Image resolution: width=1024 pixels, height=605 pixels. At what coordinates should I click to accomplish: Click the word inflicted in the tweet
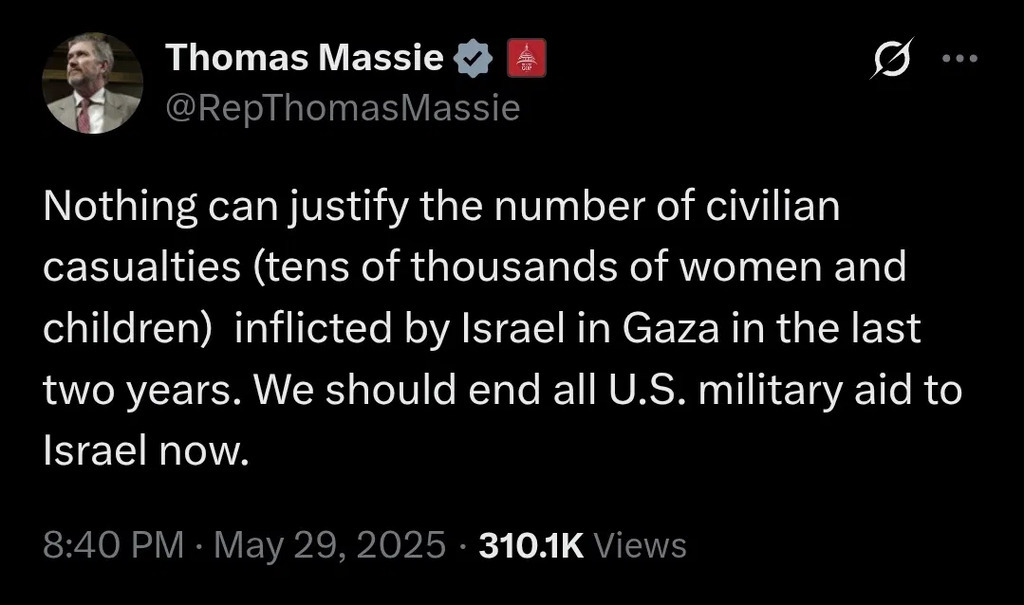[x=312, y=329]
